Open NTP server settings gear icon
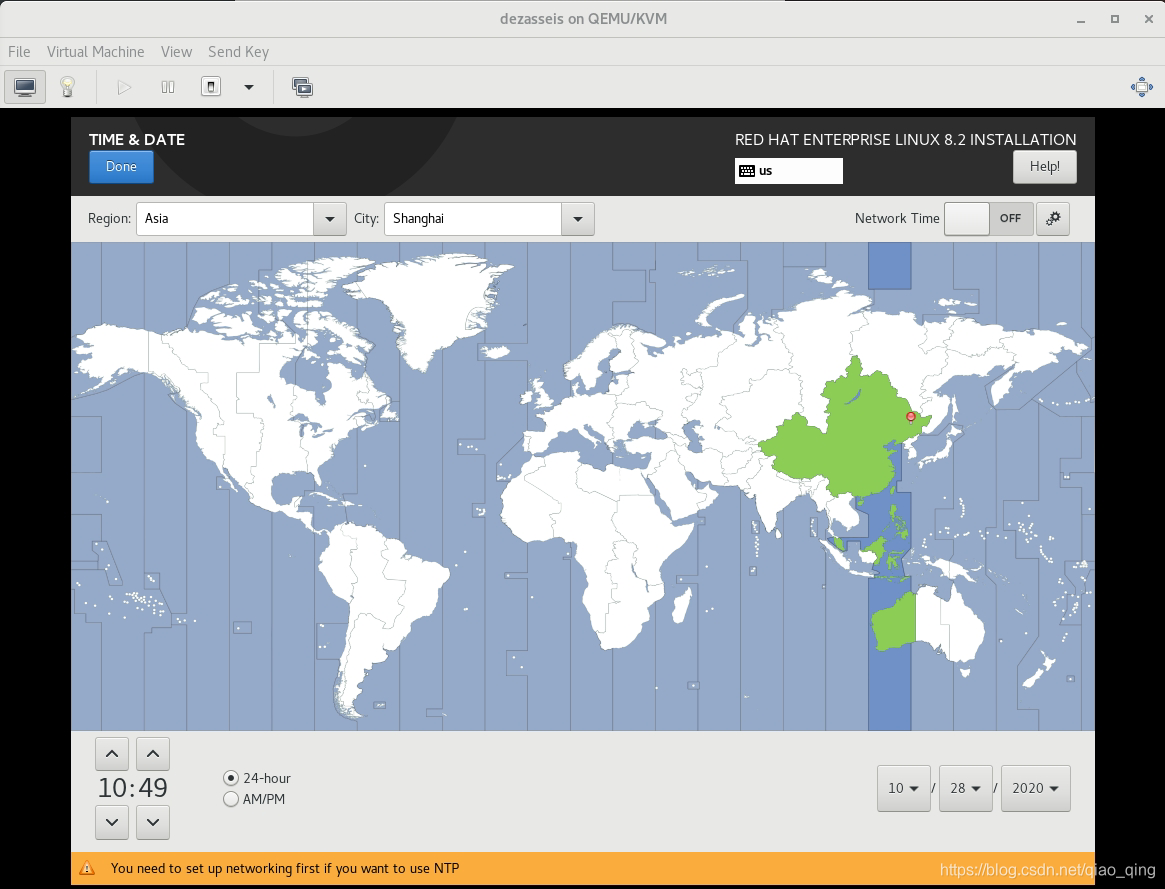 [1053, 218]
